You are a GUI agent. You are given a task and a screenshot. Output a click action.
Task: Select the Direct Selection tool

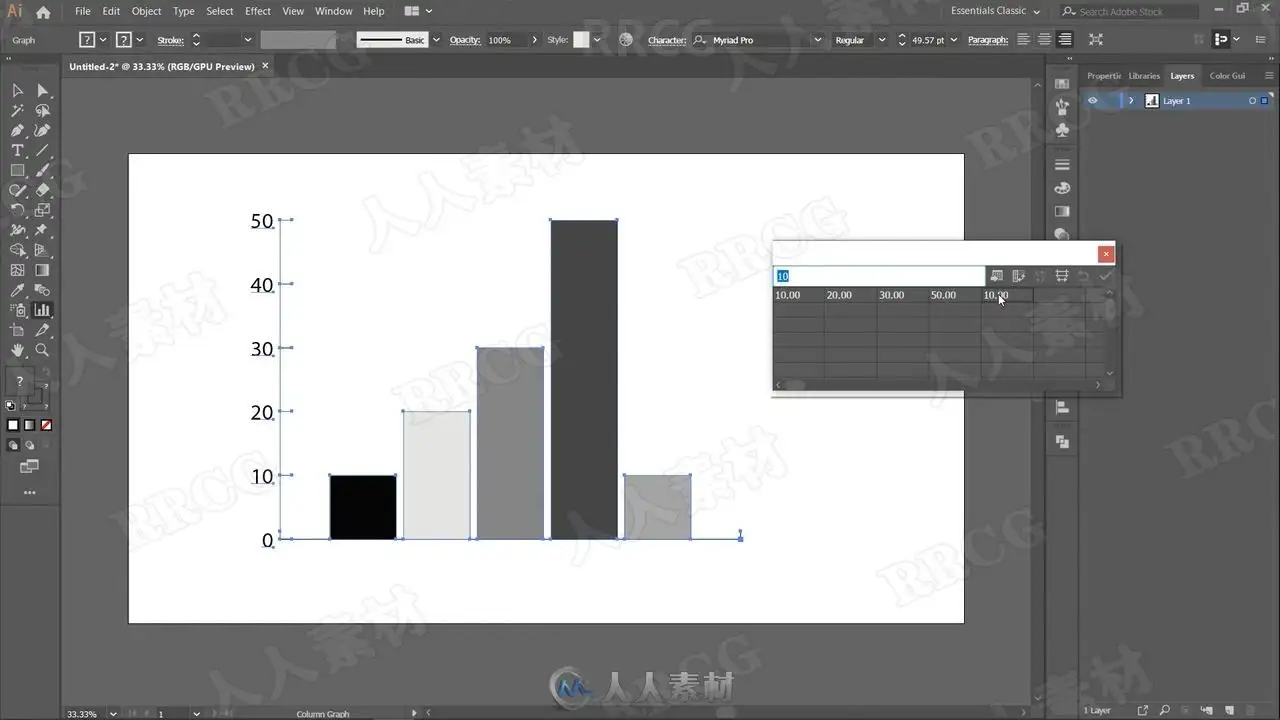tap(42, 90)
